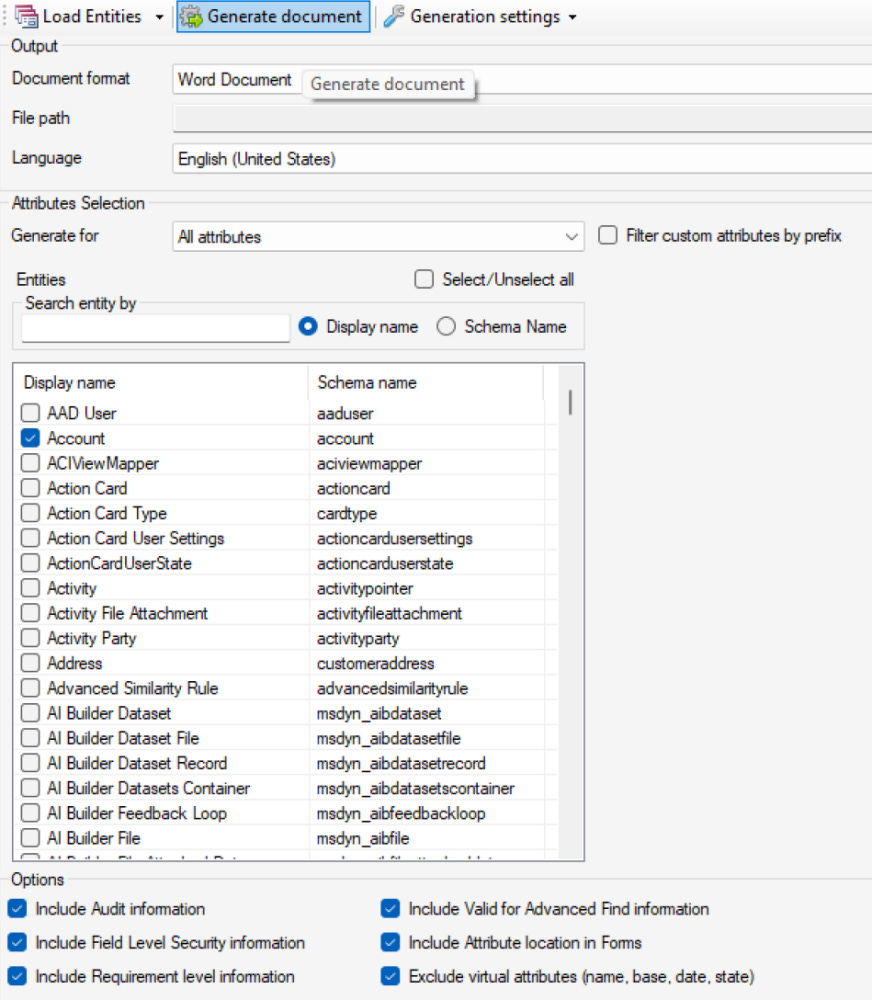
Task: Click the actioncardusersettings schema cell
Action: (x=395, y=538)
